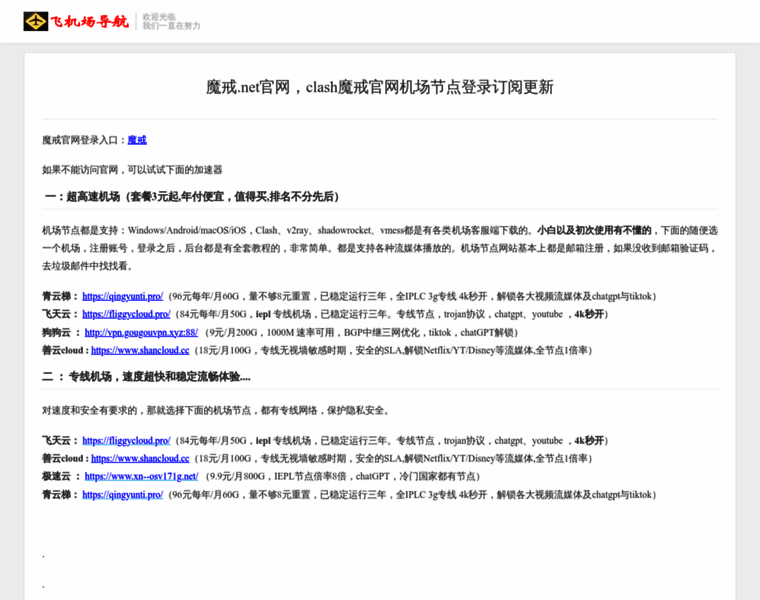Click the label 魔戒官网登录入口

pos(84,140)
